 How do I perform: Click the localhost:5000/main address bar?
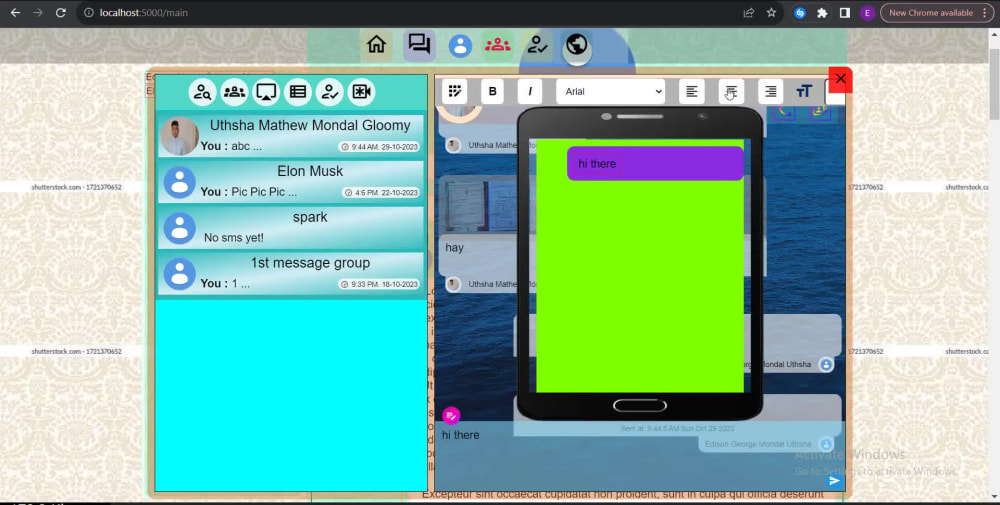pyautogui.click(x=408, y=13)
